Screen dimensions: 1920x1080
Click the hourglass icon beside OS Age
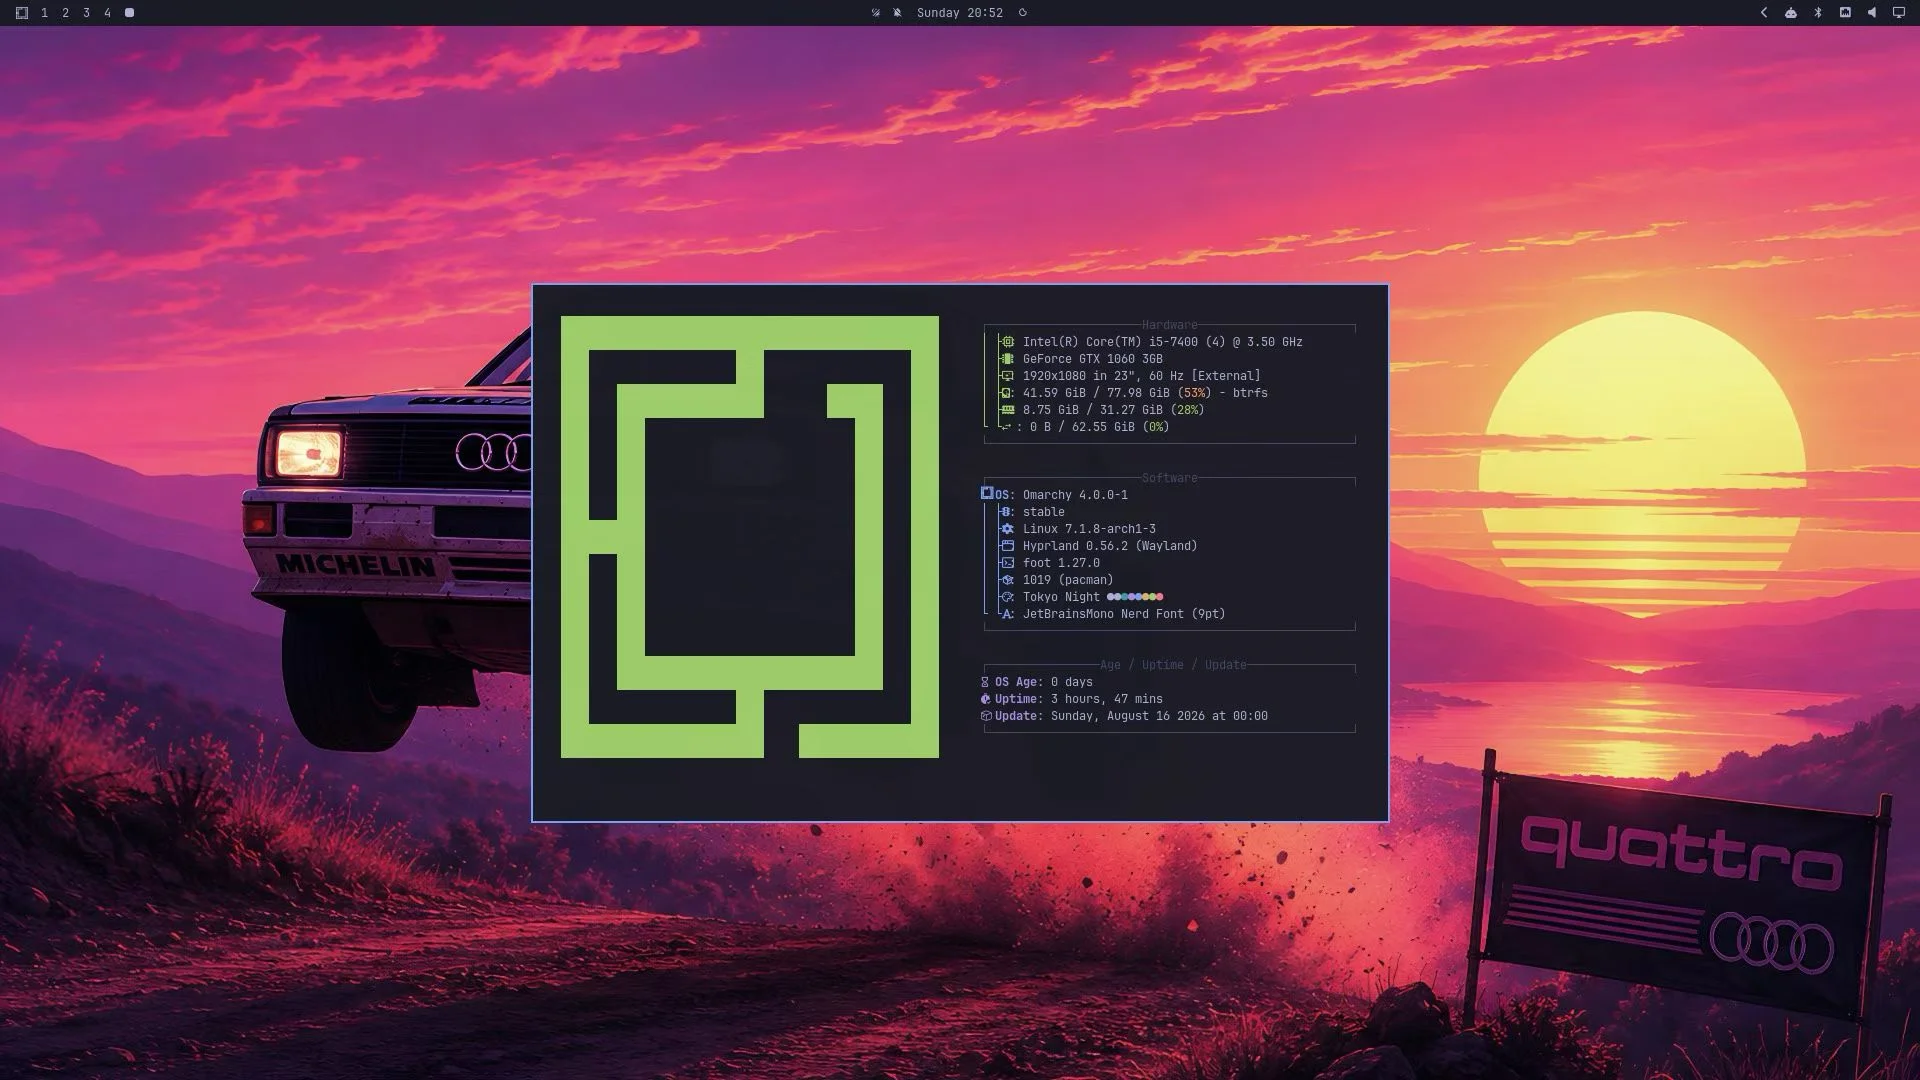985,682
